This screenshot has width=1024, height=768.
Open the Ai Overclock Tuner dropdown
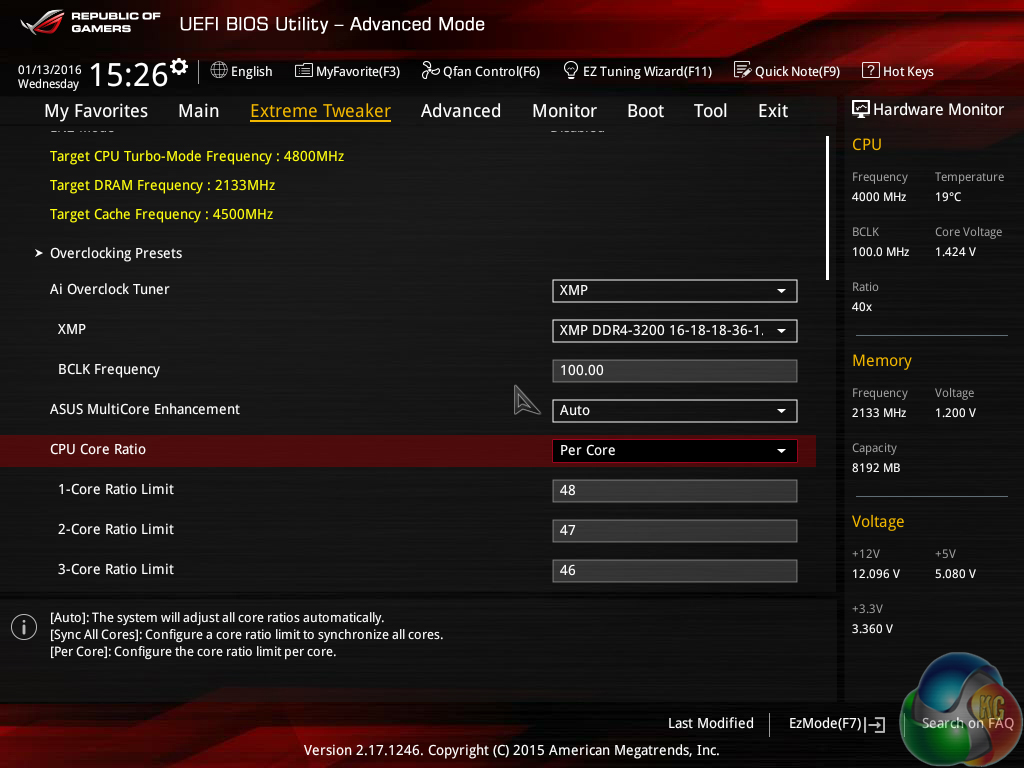pos(675,291)
